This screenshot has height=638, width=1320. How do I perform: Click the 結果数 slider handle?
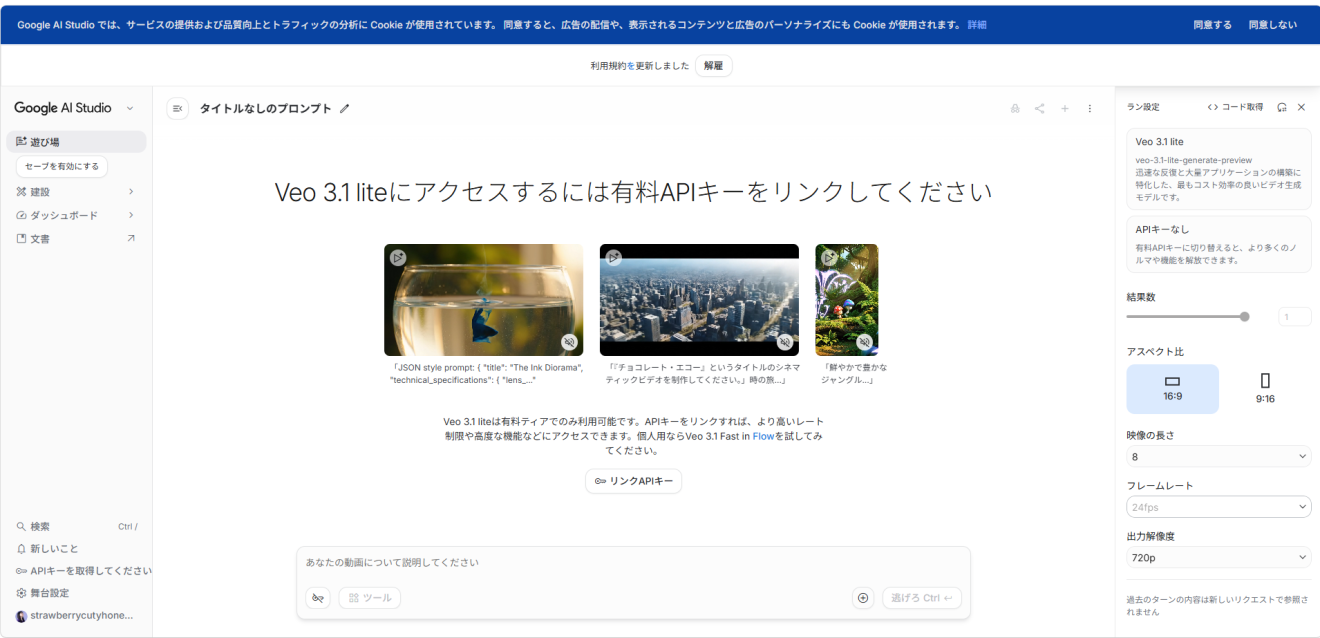click(x=1243, y=316)
